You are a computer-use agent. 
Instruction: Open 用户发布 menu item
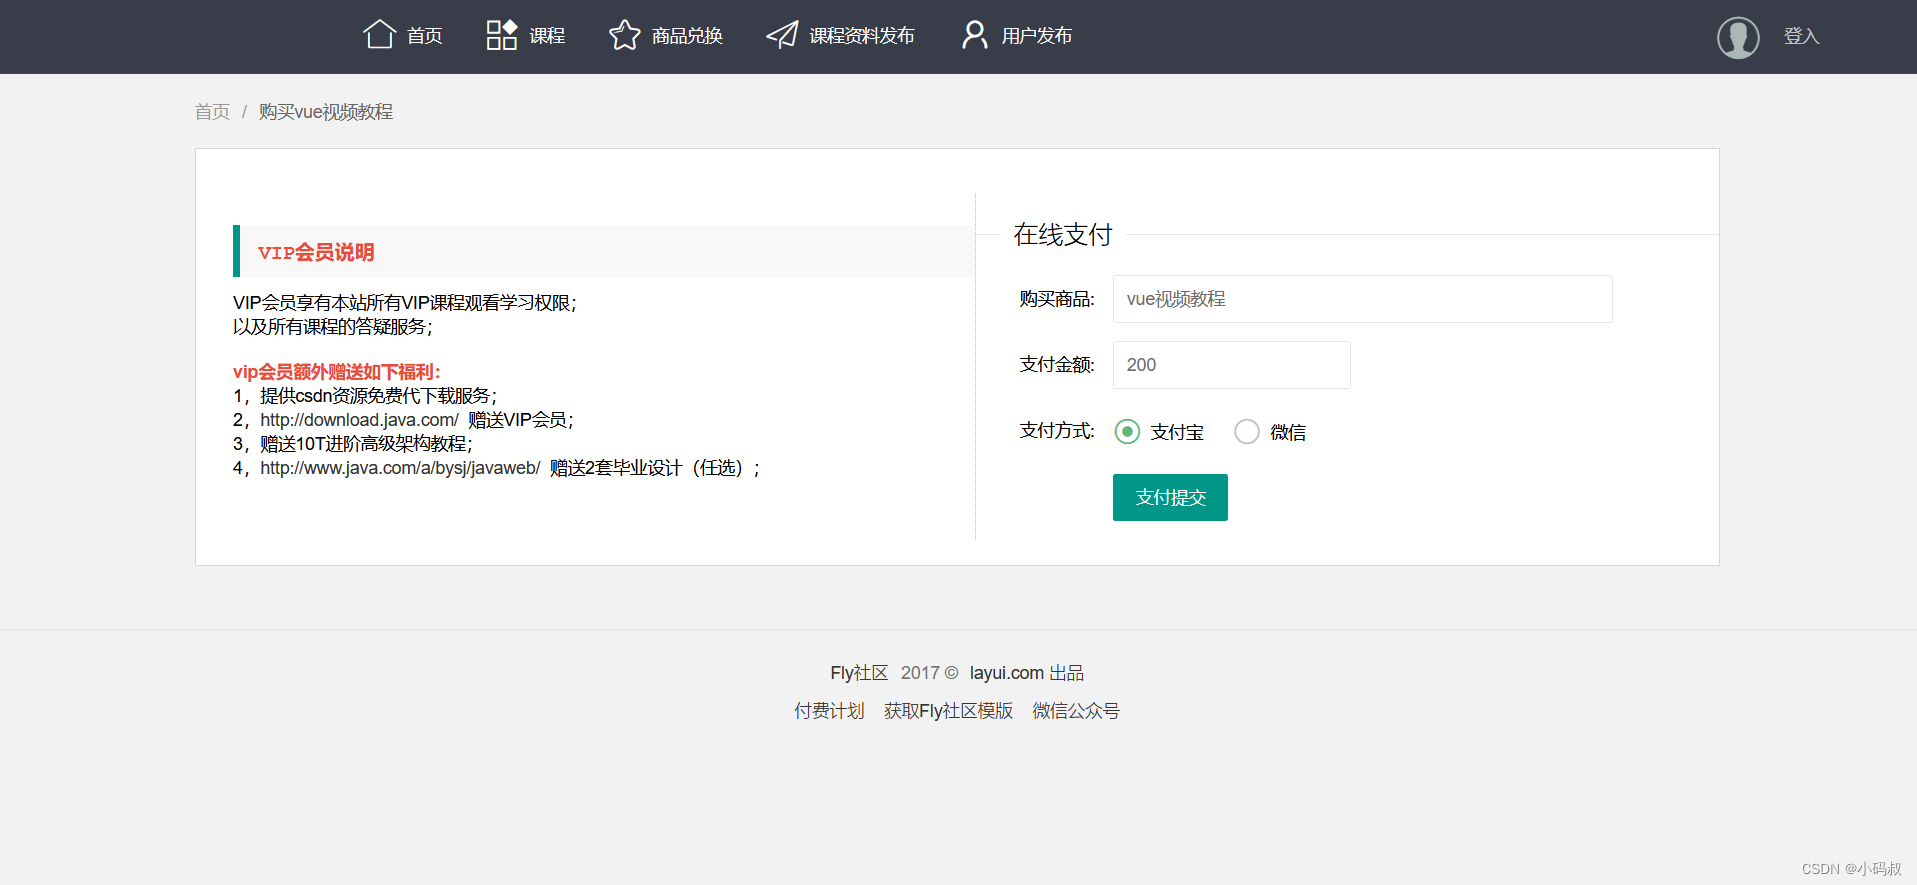coord(1037,36)
